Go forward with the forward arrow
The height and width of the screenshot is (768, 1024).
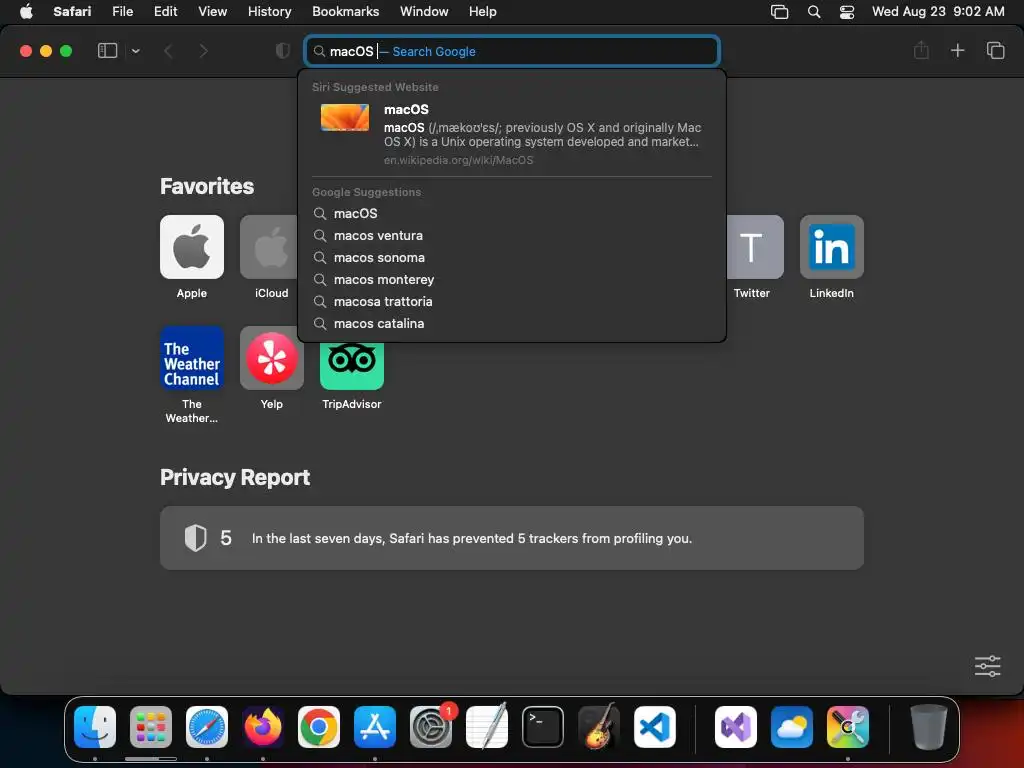[x=204, y=51]
